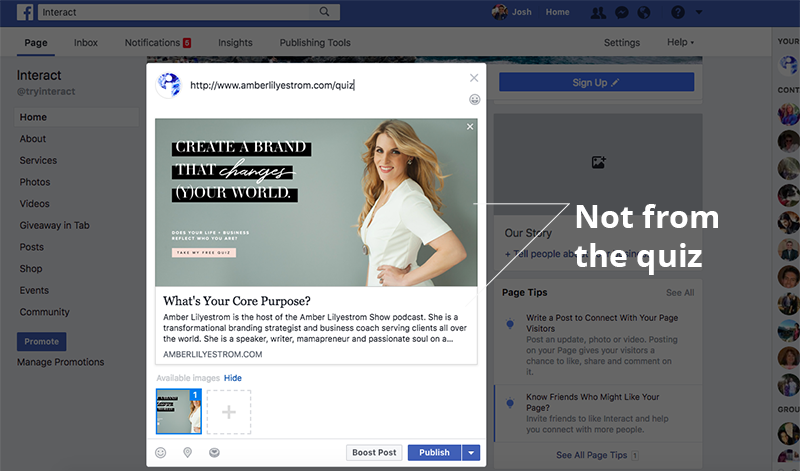Select About in the page sidebar
The height and width of the screenshot is (471, 800).
point(33,139)
